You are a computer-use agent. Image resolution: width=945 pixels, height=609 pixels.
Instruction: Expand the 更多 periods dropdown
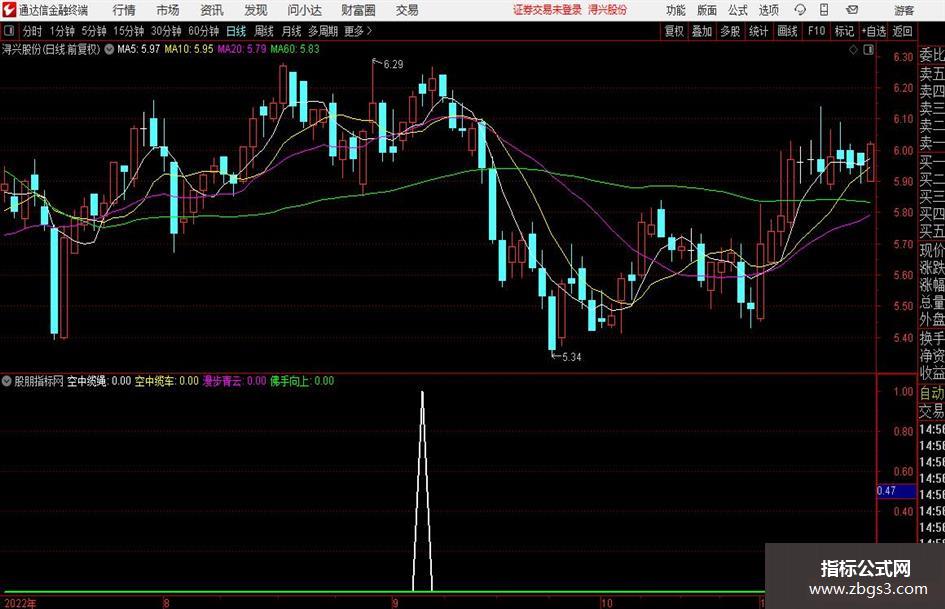(358, 31)
